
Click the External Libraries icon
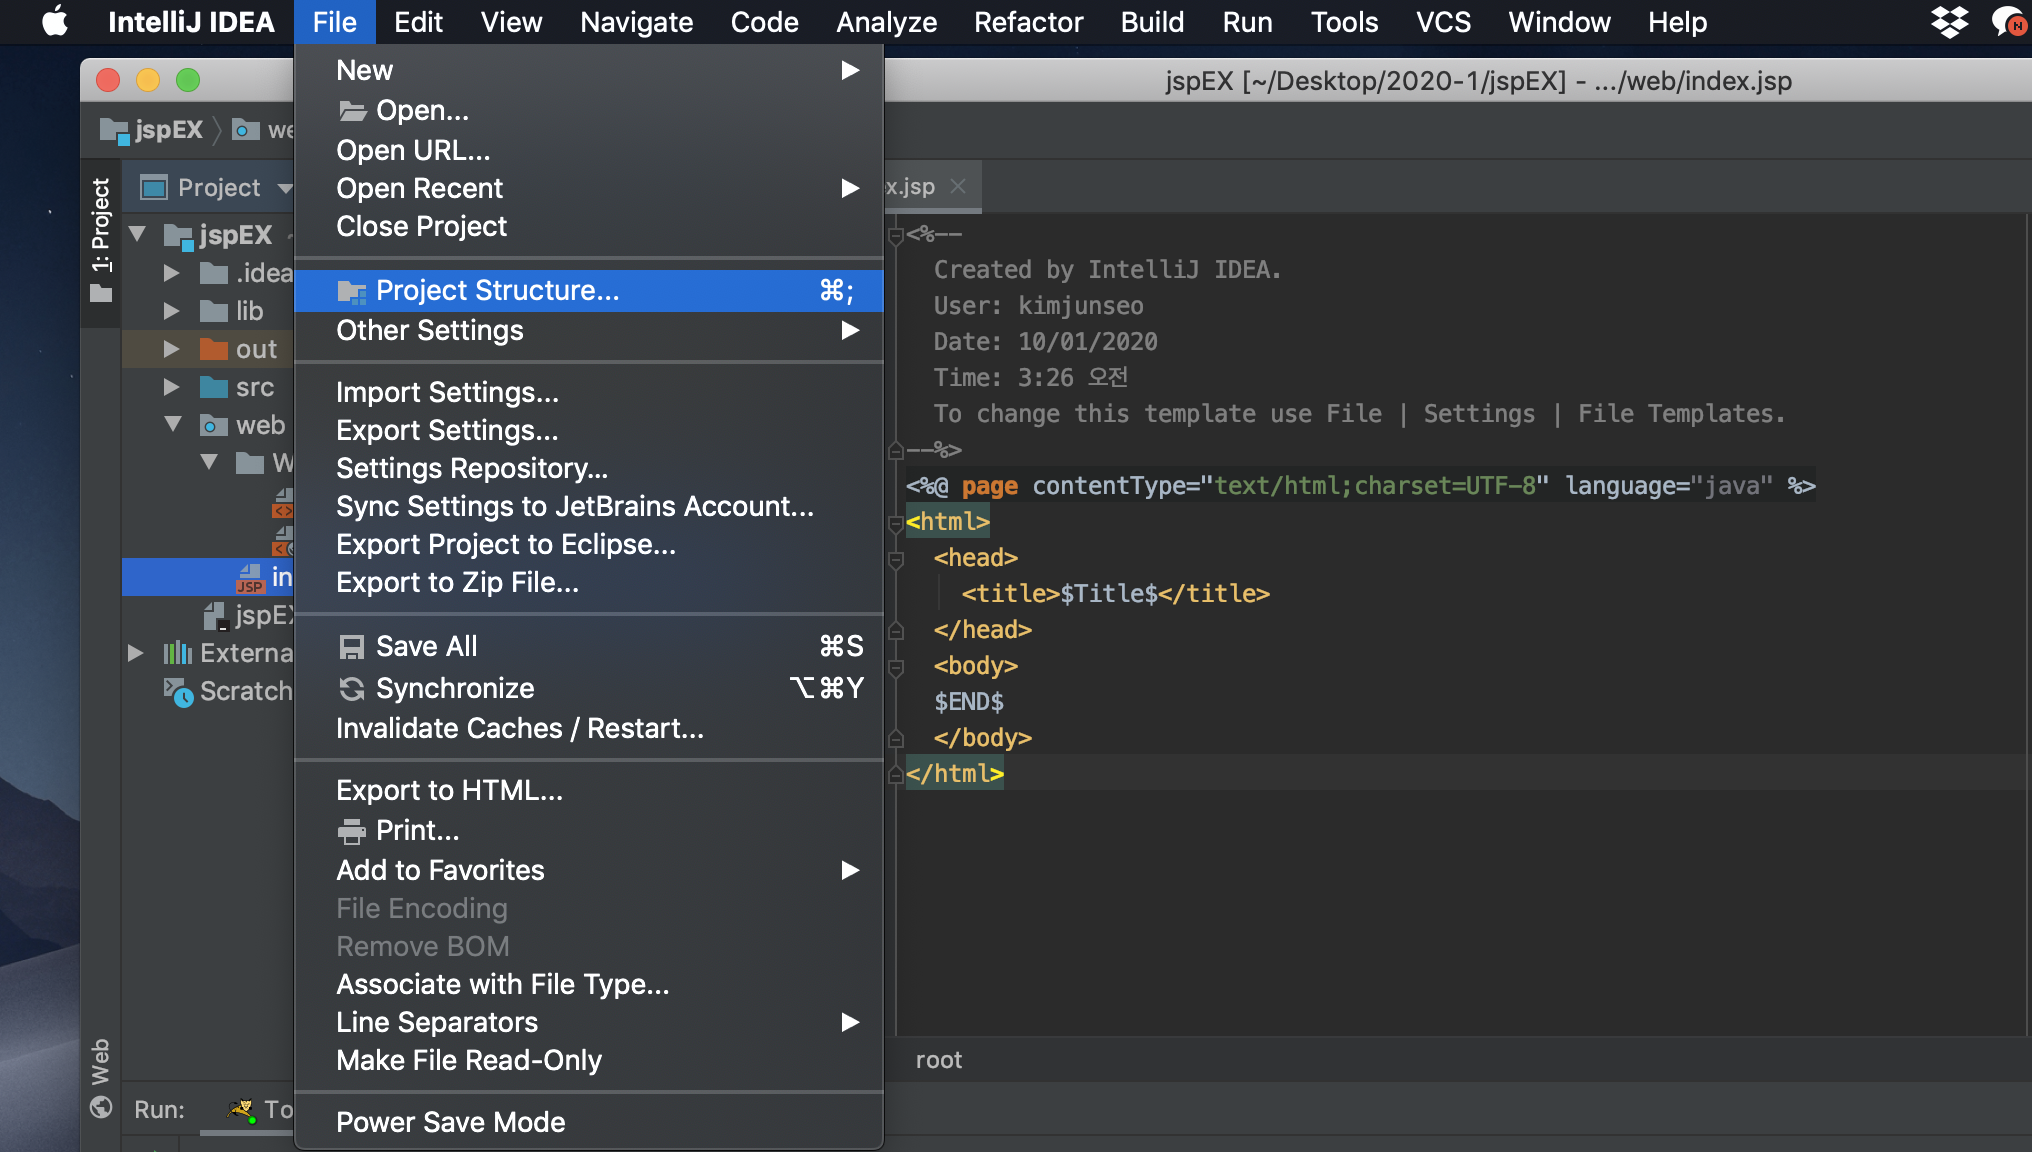(177, 653)
